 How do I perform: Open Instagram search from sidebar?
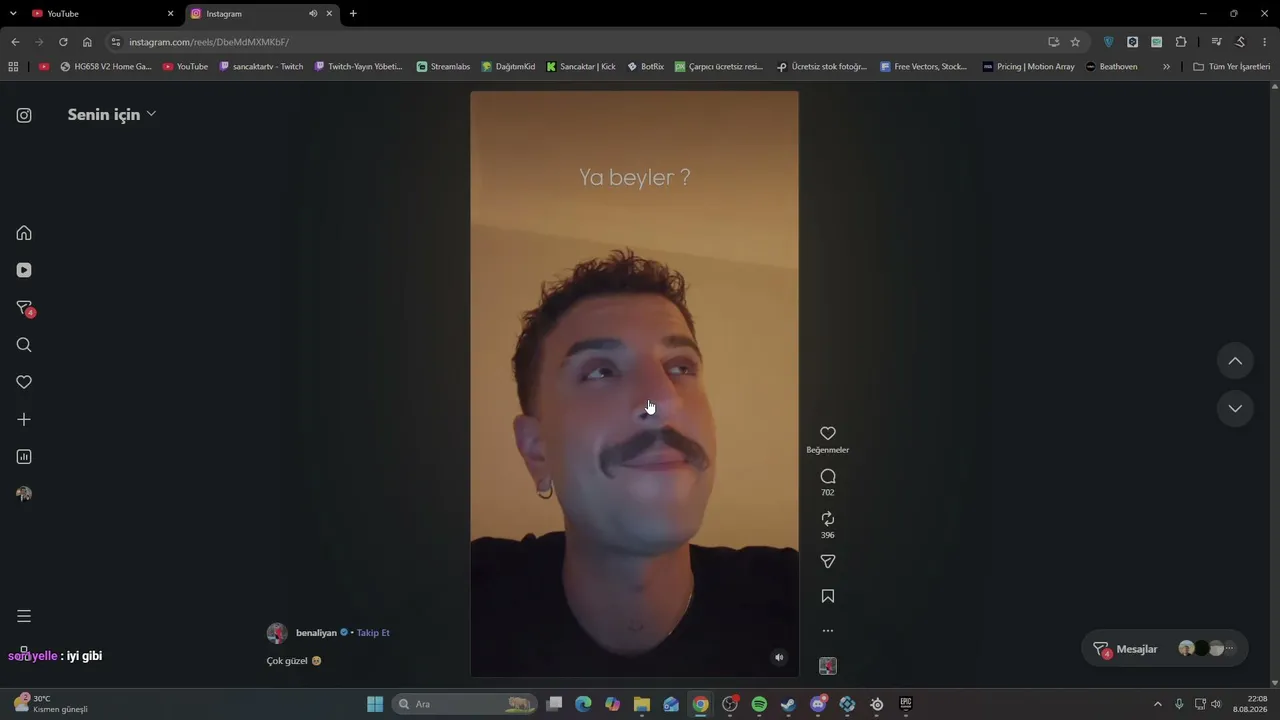tap(24, 345)
